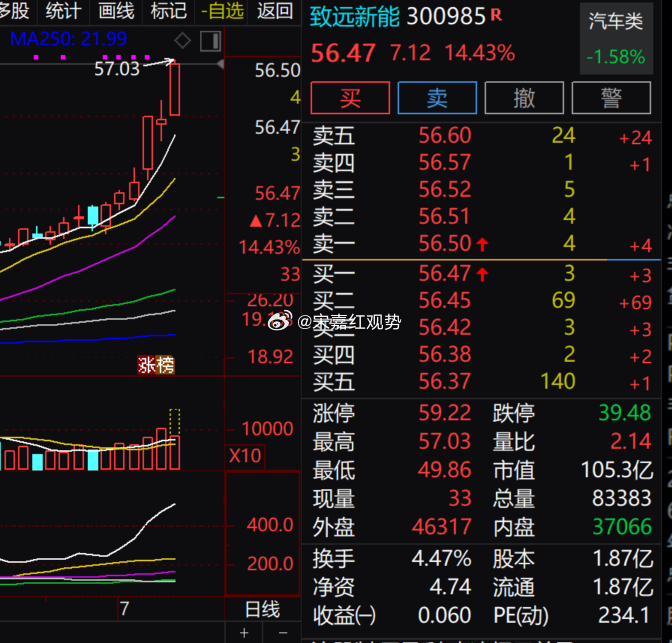
Task: Click the 量比 value 2.14
Action: coord(630,442)
